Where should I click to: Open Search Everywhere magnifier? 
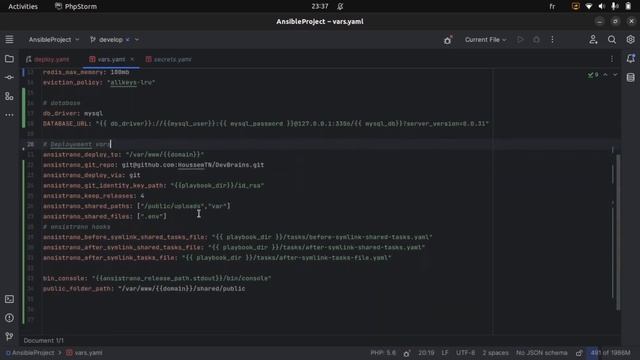point(611,40)
